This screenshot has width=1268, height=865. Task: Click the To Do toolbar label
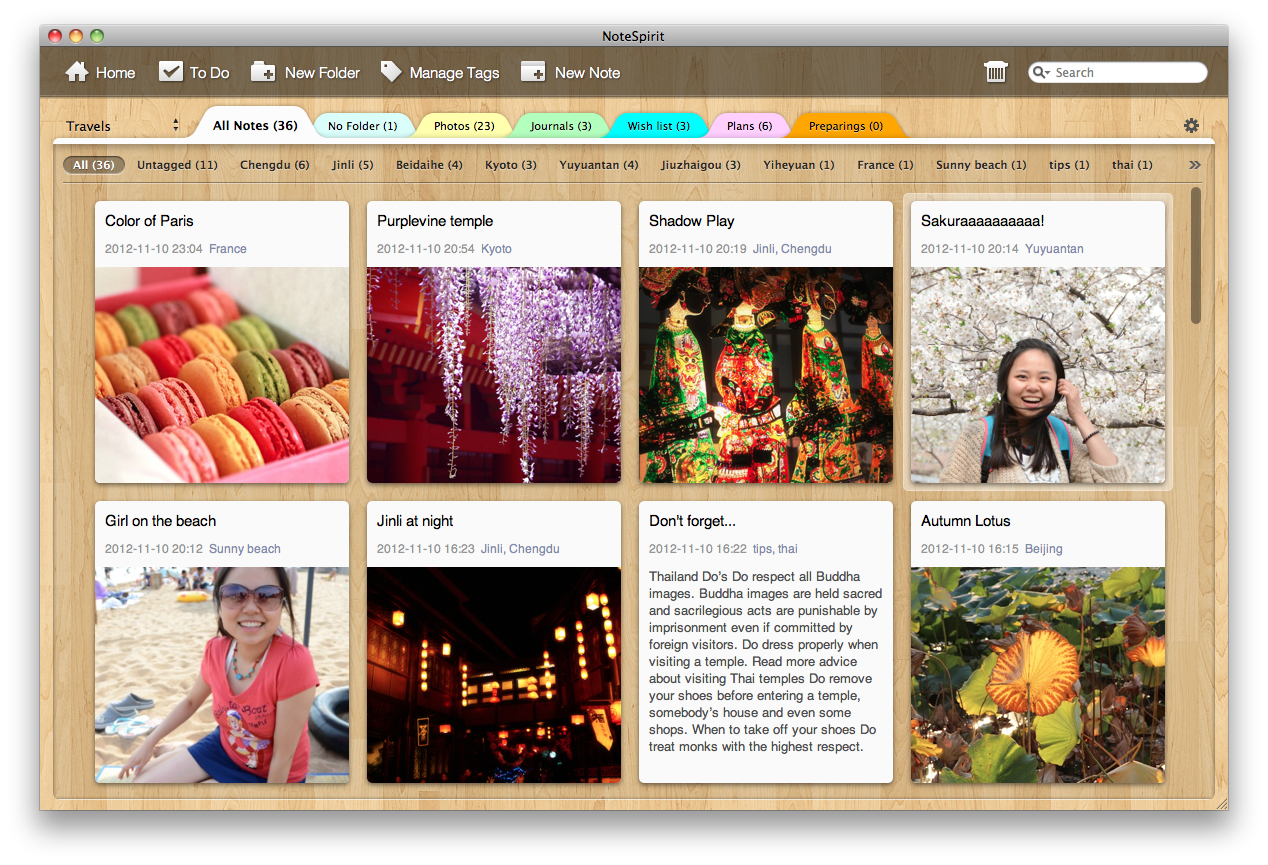pyautogui.click(x=210, y=73)
